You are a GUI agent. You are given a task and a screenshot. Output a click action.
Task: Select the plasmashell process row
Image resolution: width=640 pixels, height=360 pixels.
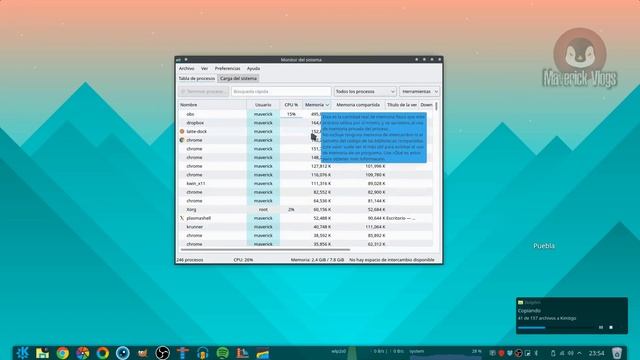tap(305, 218)
